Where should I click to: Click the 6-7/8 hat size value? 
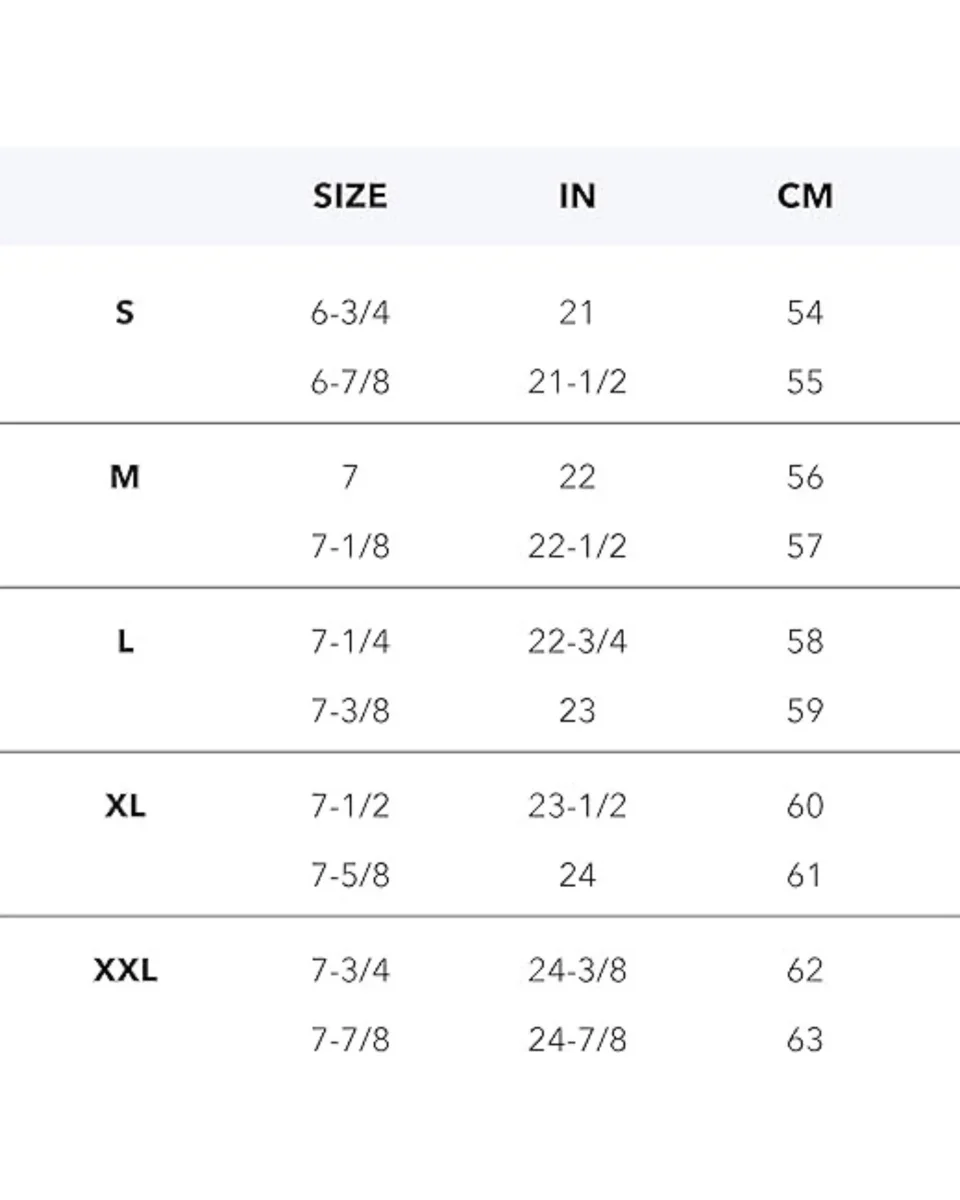[x=349, y=382]
